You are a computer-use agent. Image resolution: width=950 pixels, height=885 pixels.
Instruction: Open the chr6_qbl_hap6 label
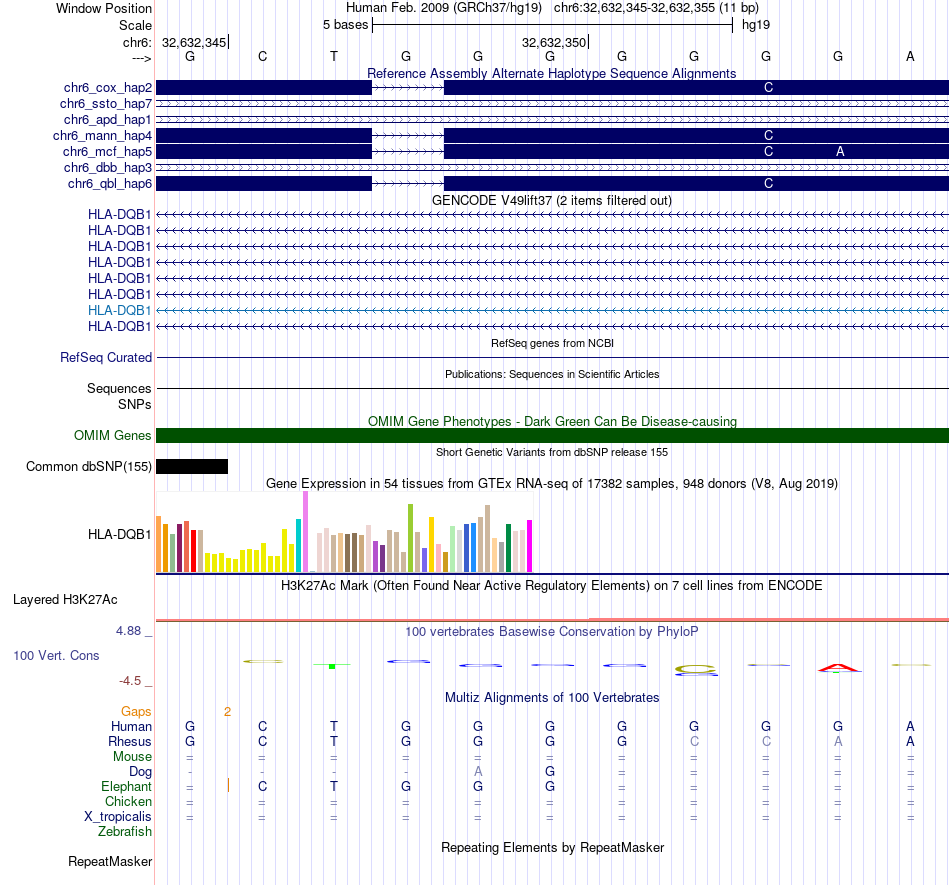pyautogui.click(x=110, y=184)
